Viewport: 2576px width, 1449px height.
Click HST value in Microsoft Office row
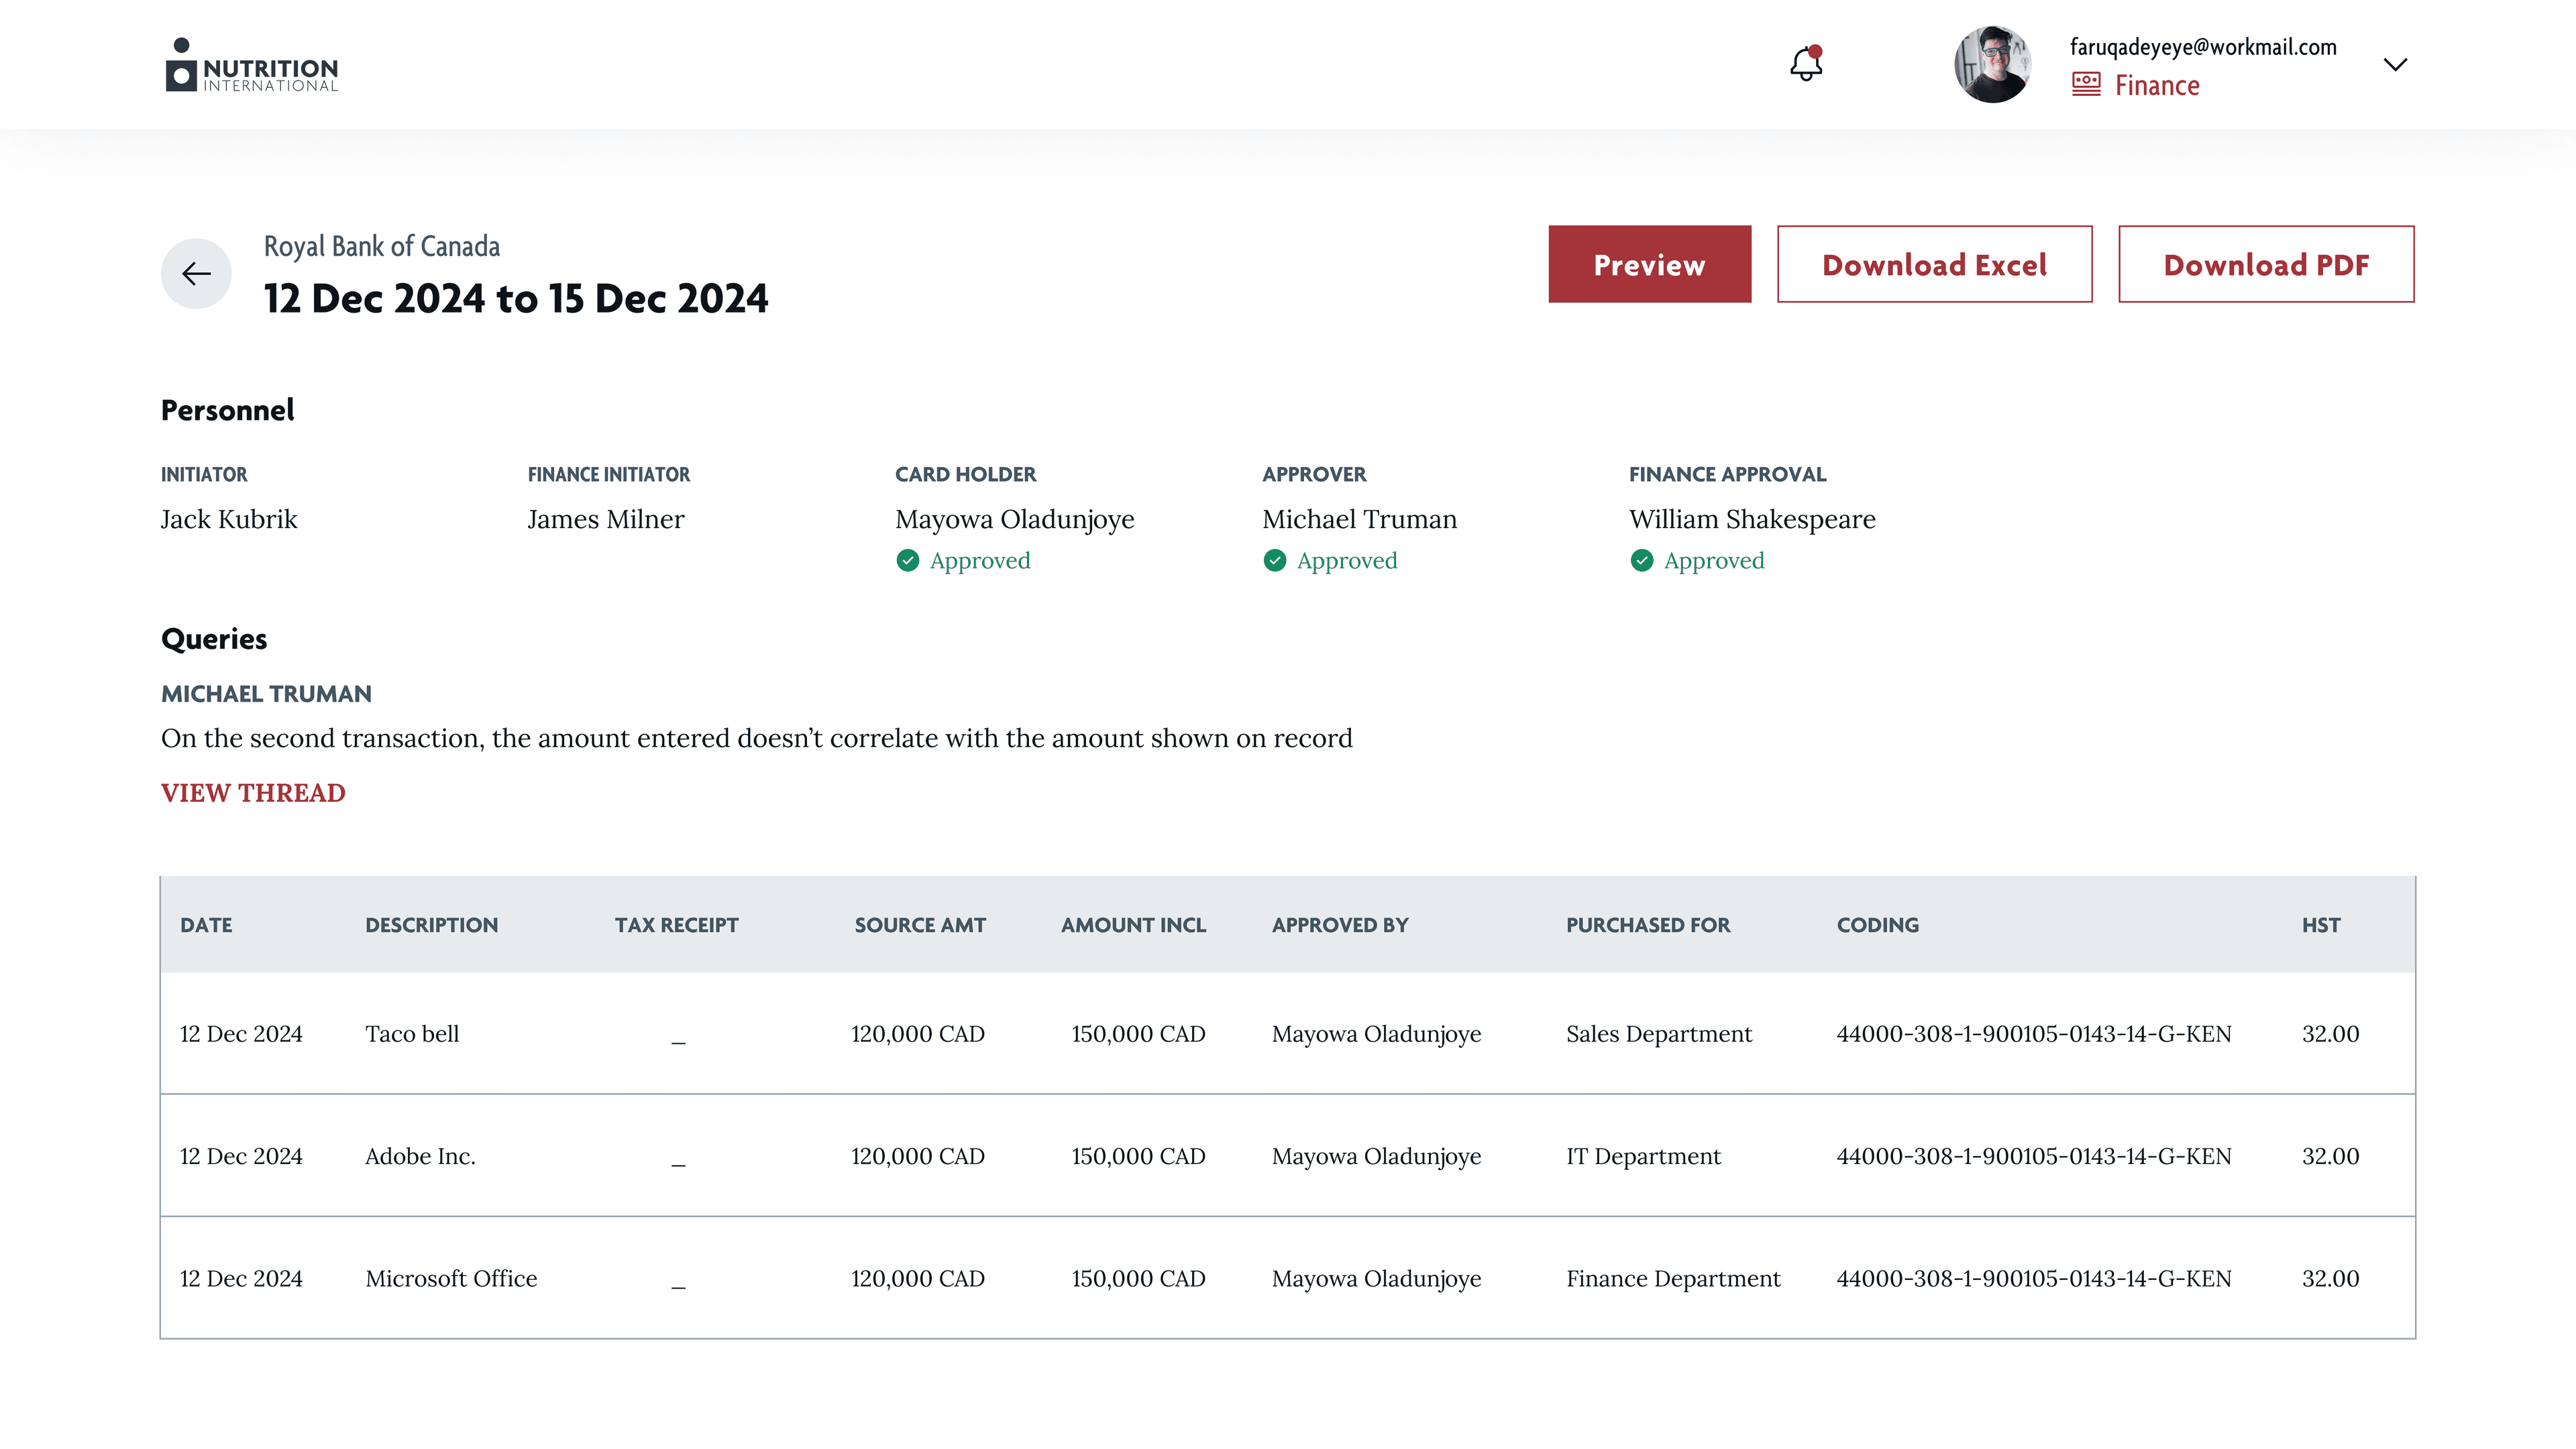click(x=2330, y=1278)
